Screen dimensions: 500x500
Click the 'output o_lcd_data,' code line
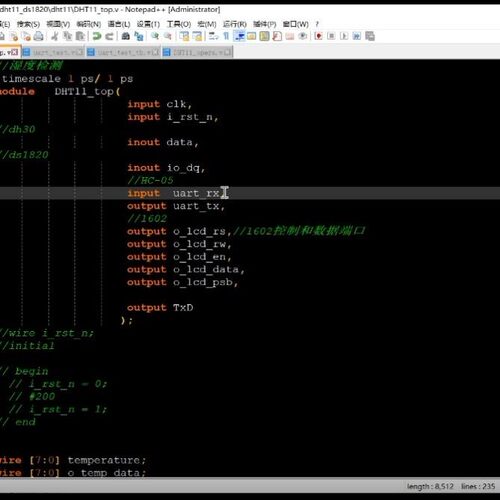(x=186, y=269)
